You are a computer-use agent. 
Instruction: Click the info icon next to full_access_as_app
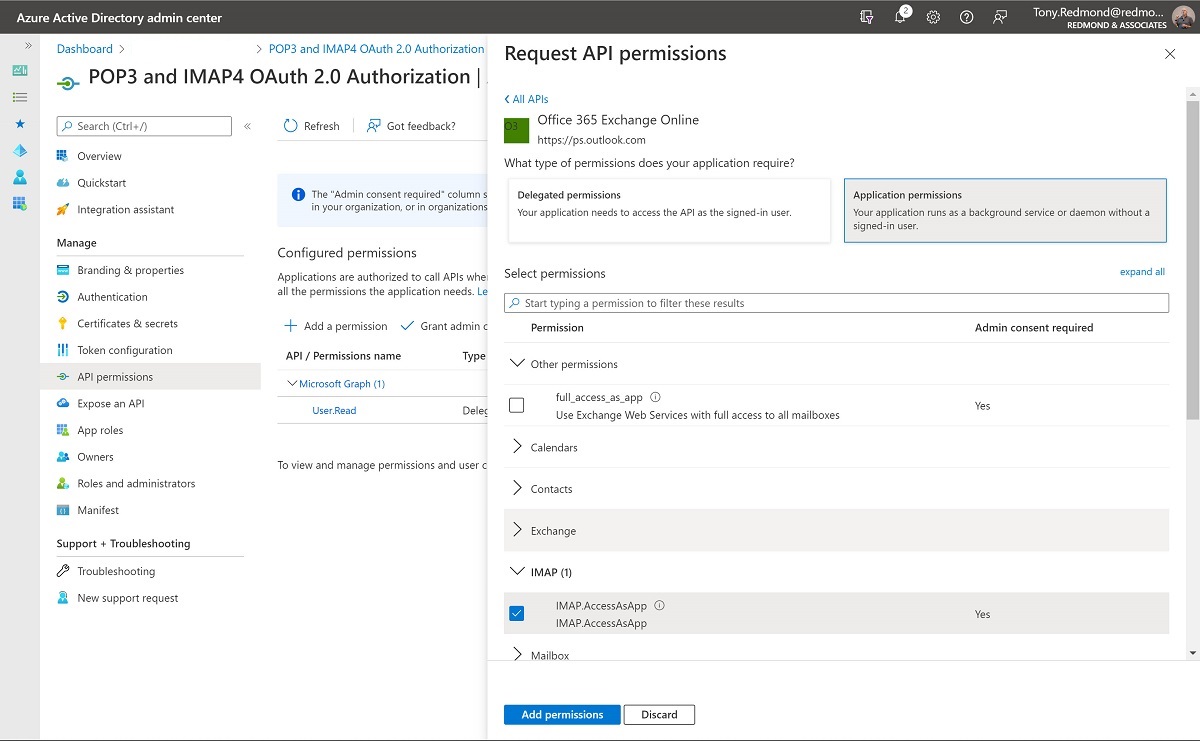(655, 397)
